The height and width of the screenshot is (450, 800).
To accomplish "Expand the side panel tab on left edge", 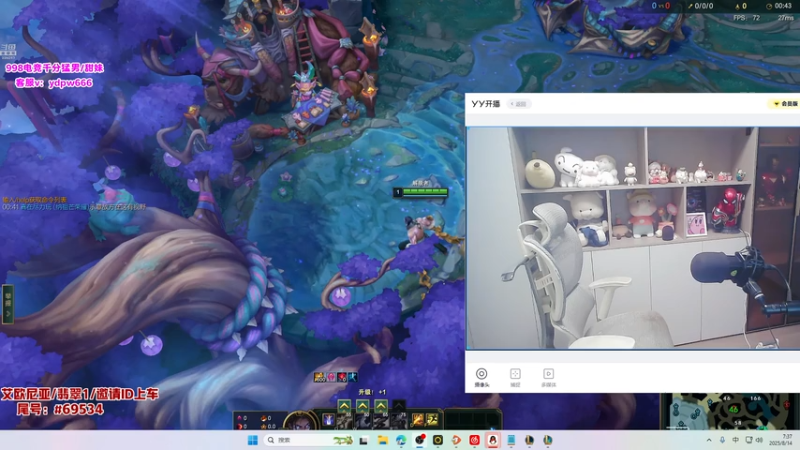I will 8,304.
